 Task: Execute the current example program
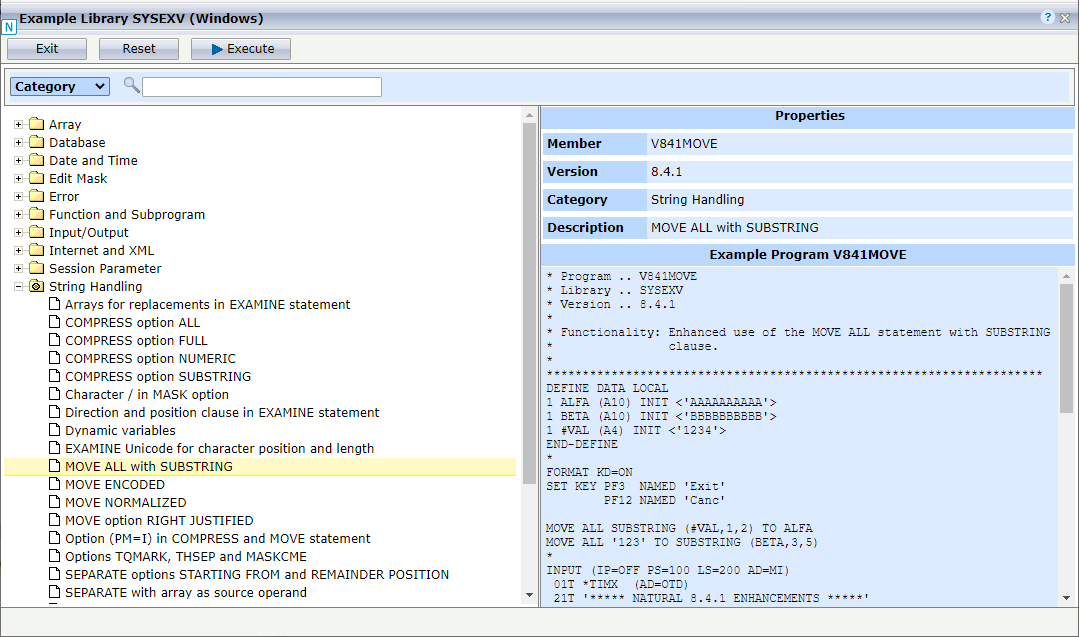point(240,48)
